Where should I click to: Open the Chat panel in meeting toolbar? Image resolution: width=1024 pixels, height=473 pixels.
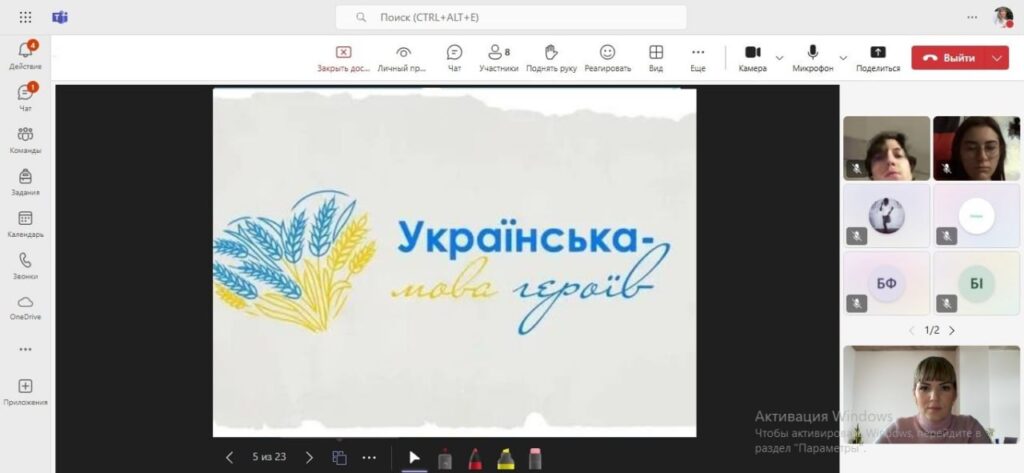pos(454,57)
